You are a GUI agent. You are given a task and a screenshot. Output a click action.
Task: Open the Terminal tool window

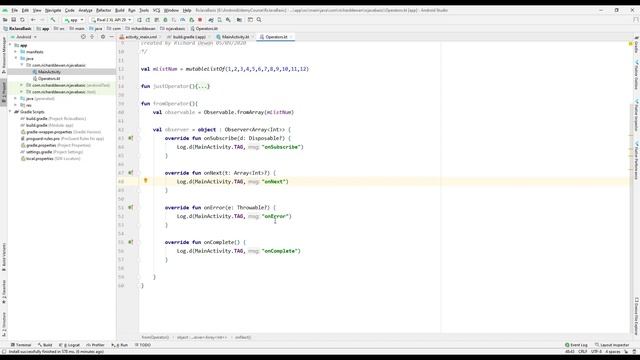tap(21, 345)
